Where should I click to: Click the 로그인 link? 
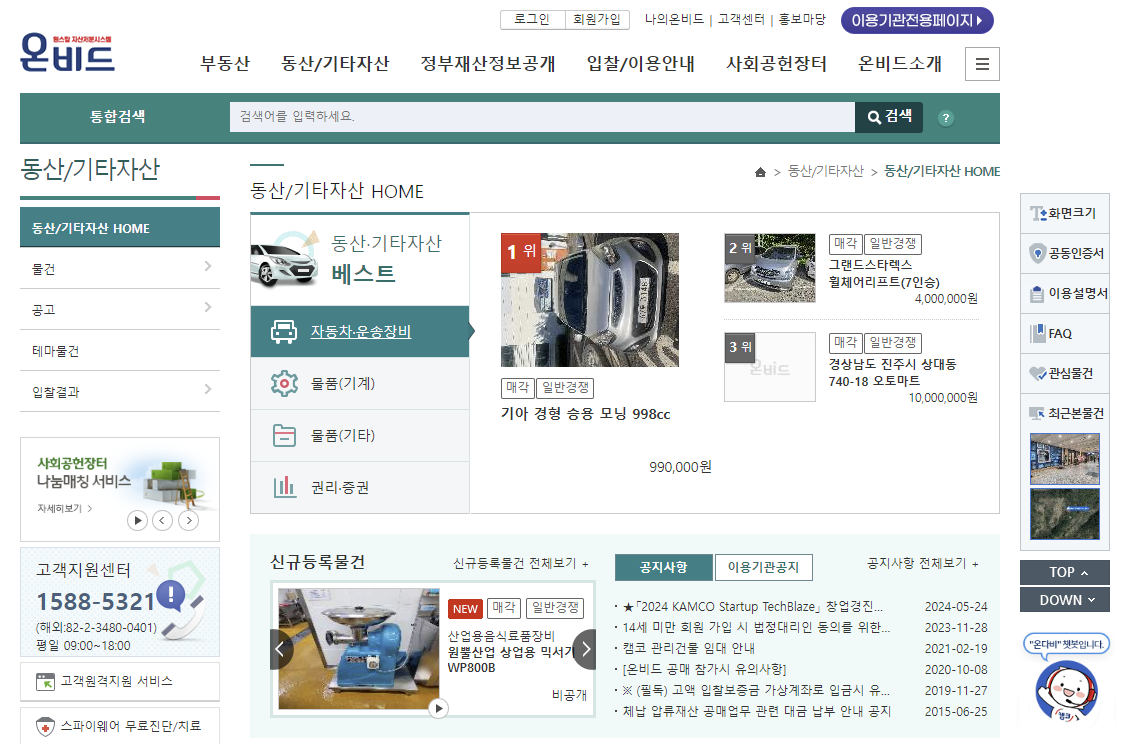pyautogui.click(x=530, y=20)
